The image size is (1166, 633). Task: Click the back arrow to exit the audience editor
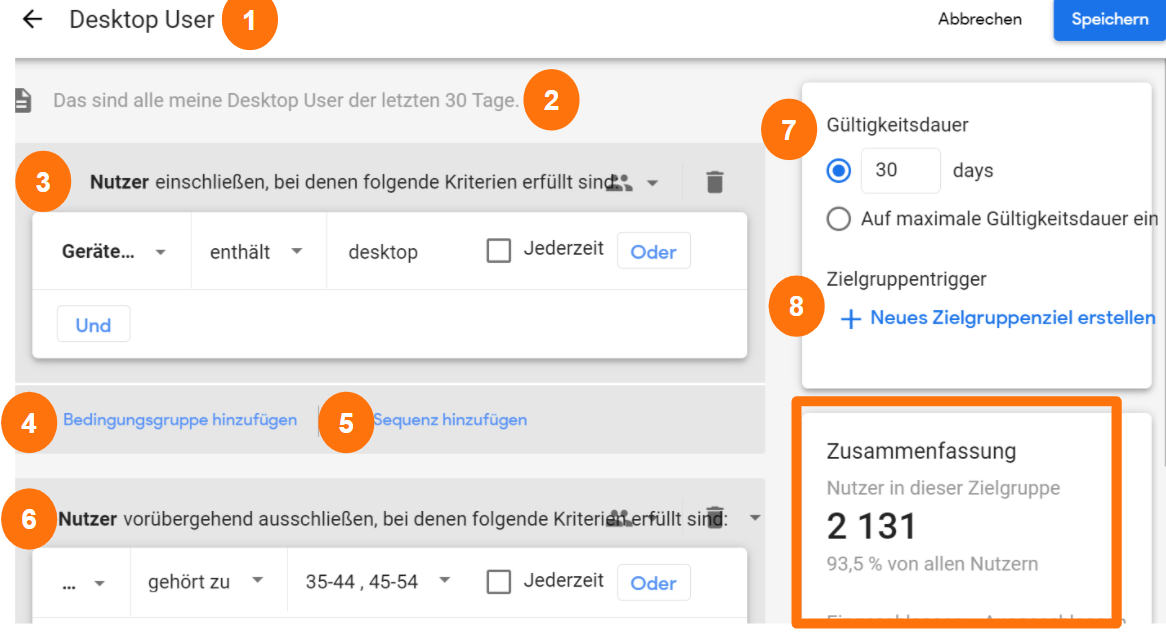[x=30, y=19]
